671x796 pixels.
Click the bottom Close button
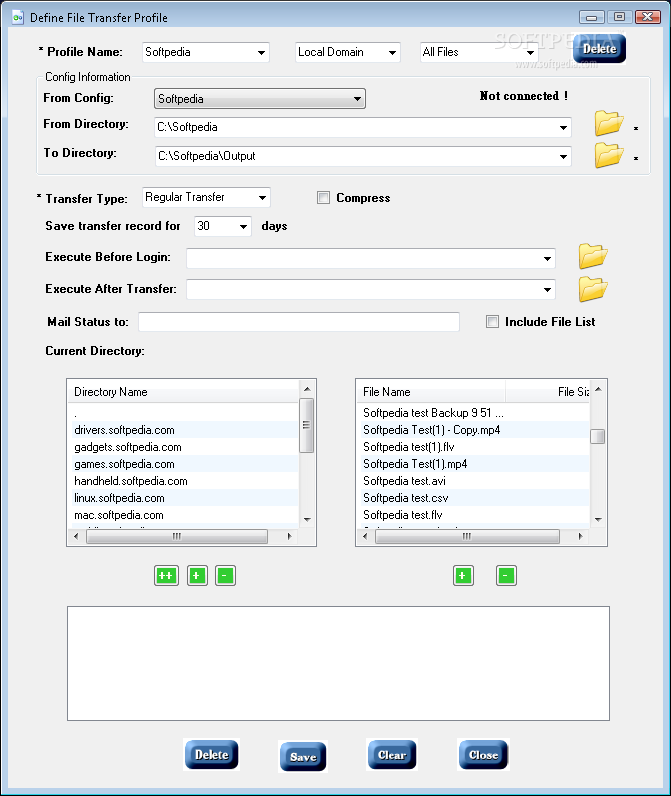484,755
